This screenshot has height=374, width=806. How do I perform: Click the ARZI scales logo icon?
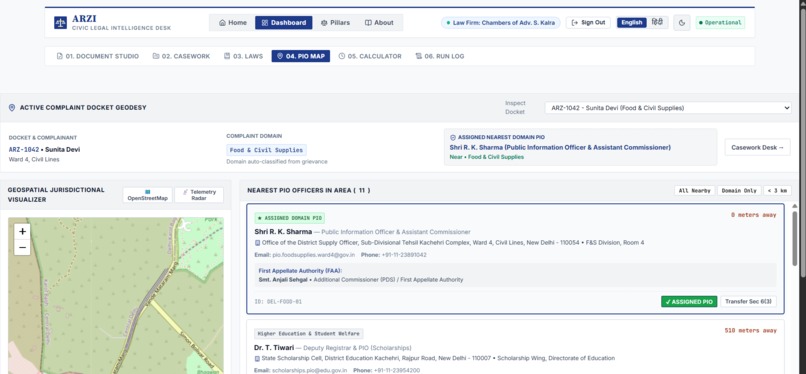[x=60, y=23]
